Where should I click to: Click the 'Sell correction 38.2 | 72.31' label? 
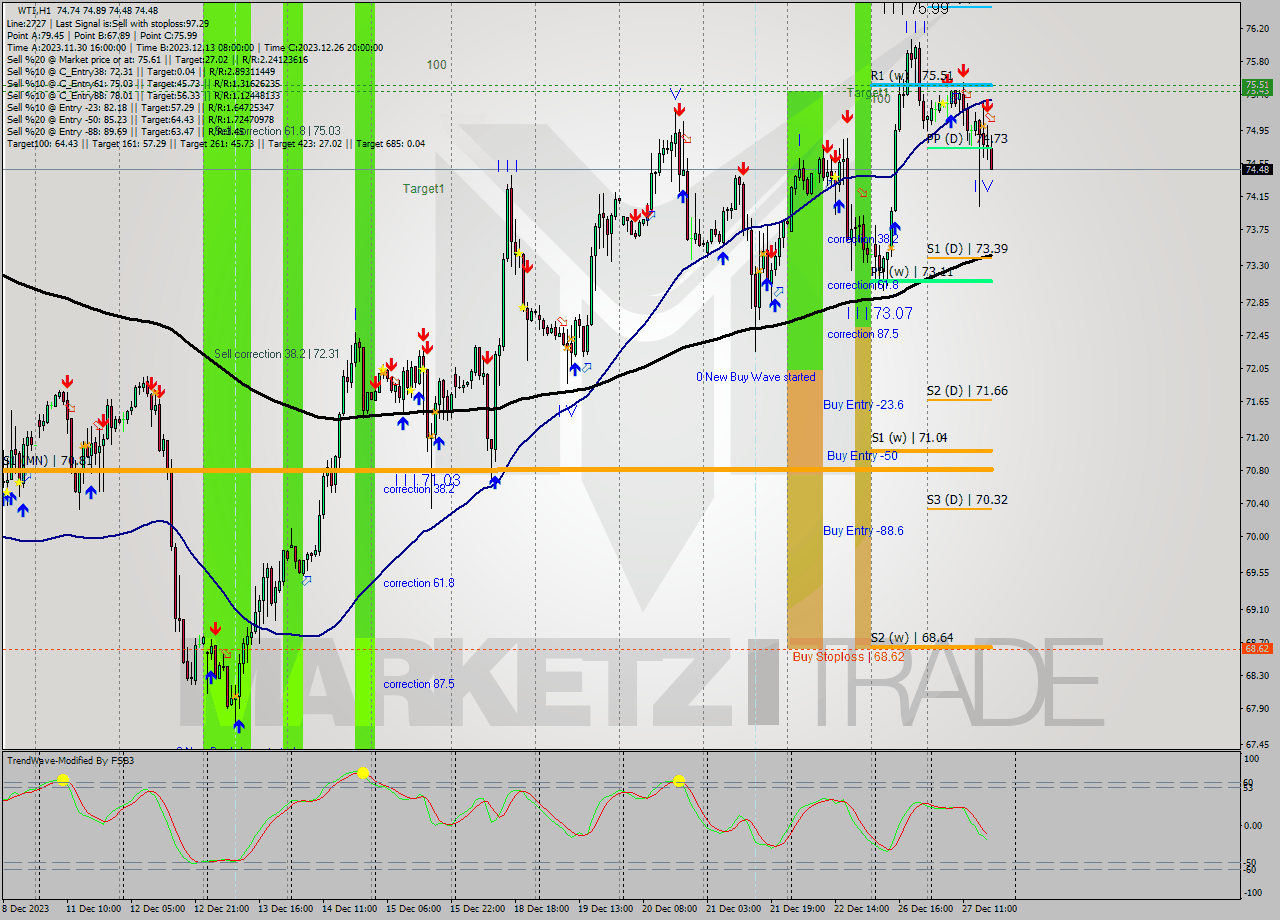[277, 354]
